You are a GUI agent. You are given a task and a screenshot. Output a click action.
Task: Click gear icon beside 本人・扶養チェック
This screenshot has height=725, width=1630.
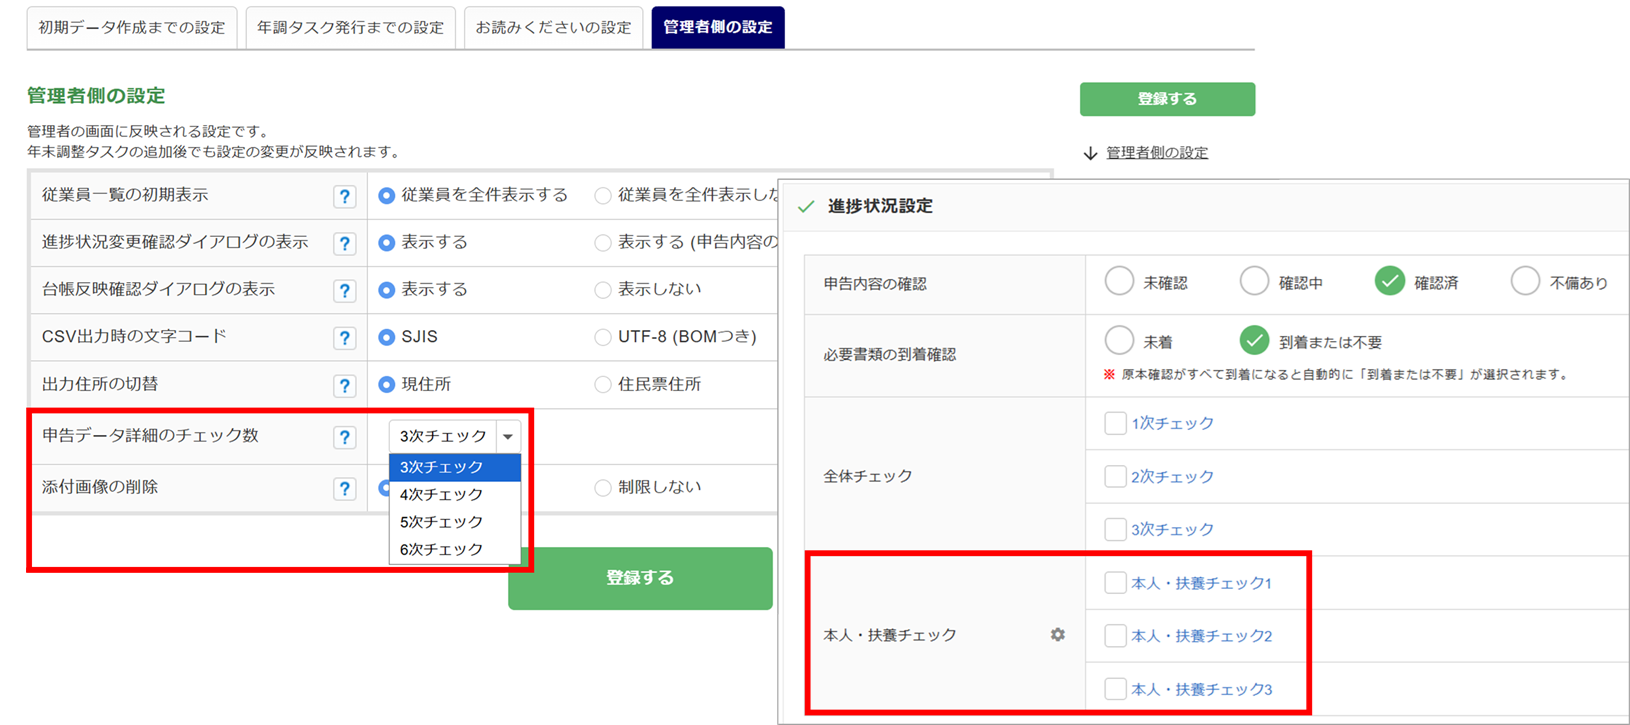click(x=1058, y=635)
